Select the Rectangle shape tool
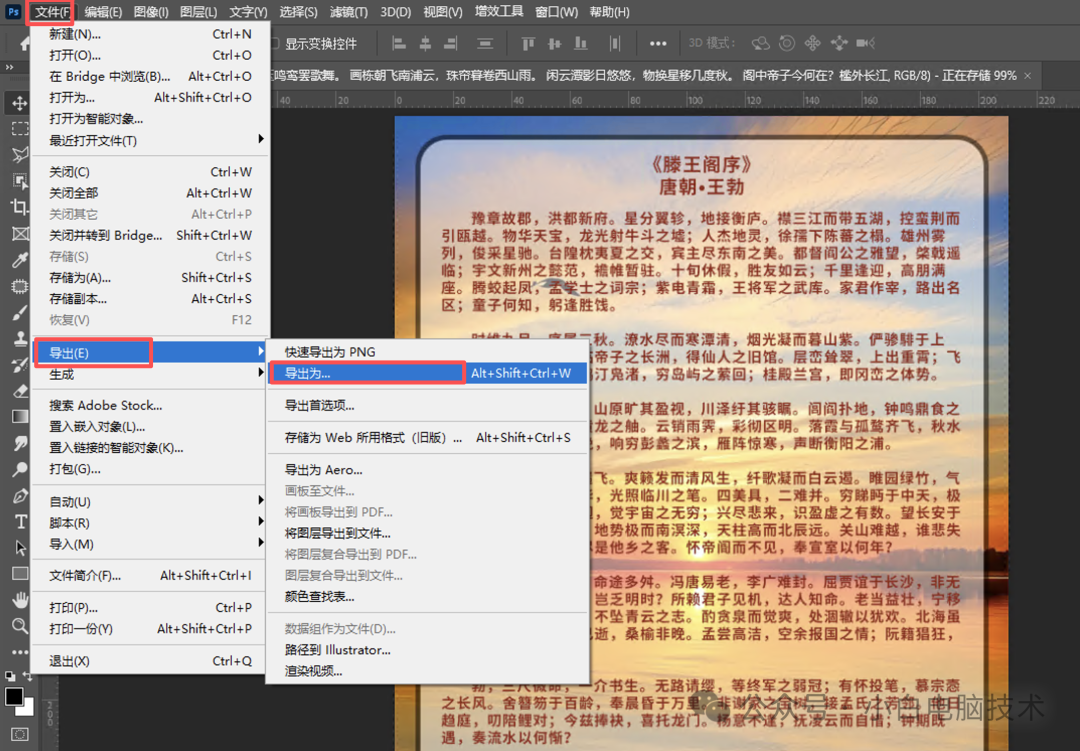The height and width of the screenshot is (751, 1080). [19, 573]
